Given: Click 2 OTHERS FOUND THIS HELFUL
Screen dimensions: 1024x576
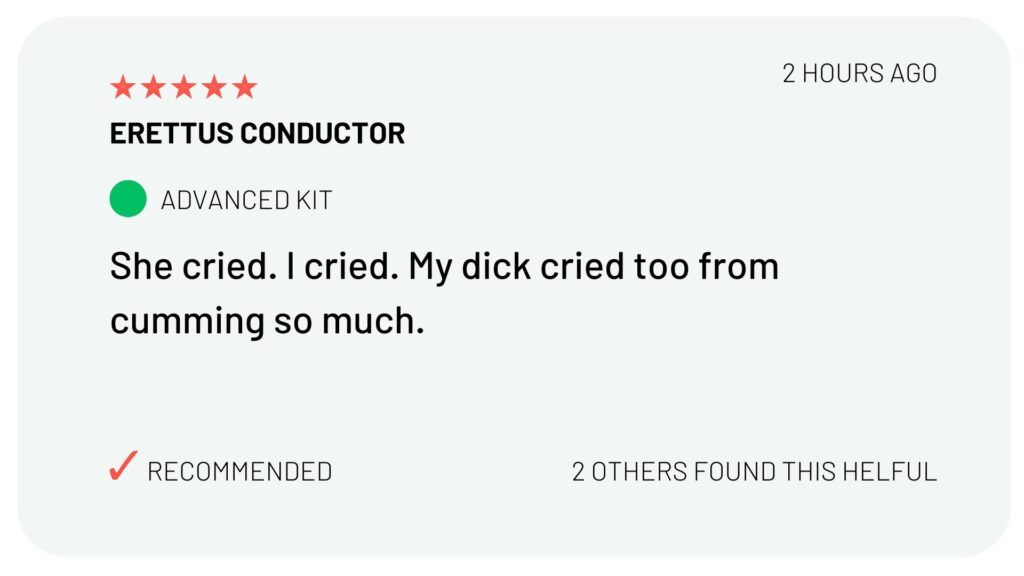Looking at the screenshot, I should click(x=754, y=471).
